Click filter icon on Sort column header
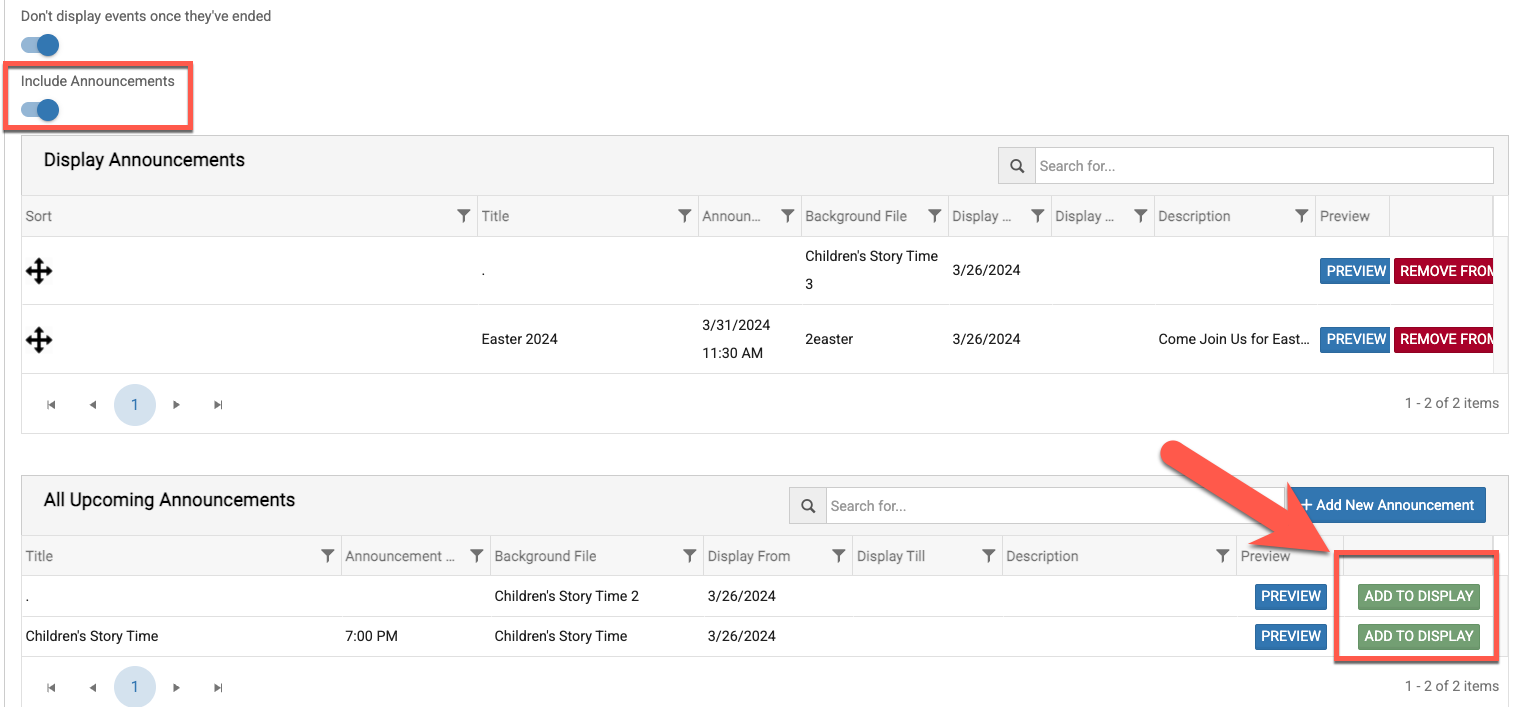 click(463, 216)
